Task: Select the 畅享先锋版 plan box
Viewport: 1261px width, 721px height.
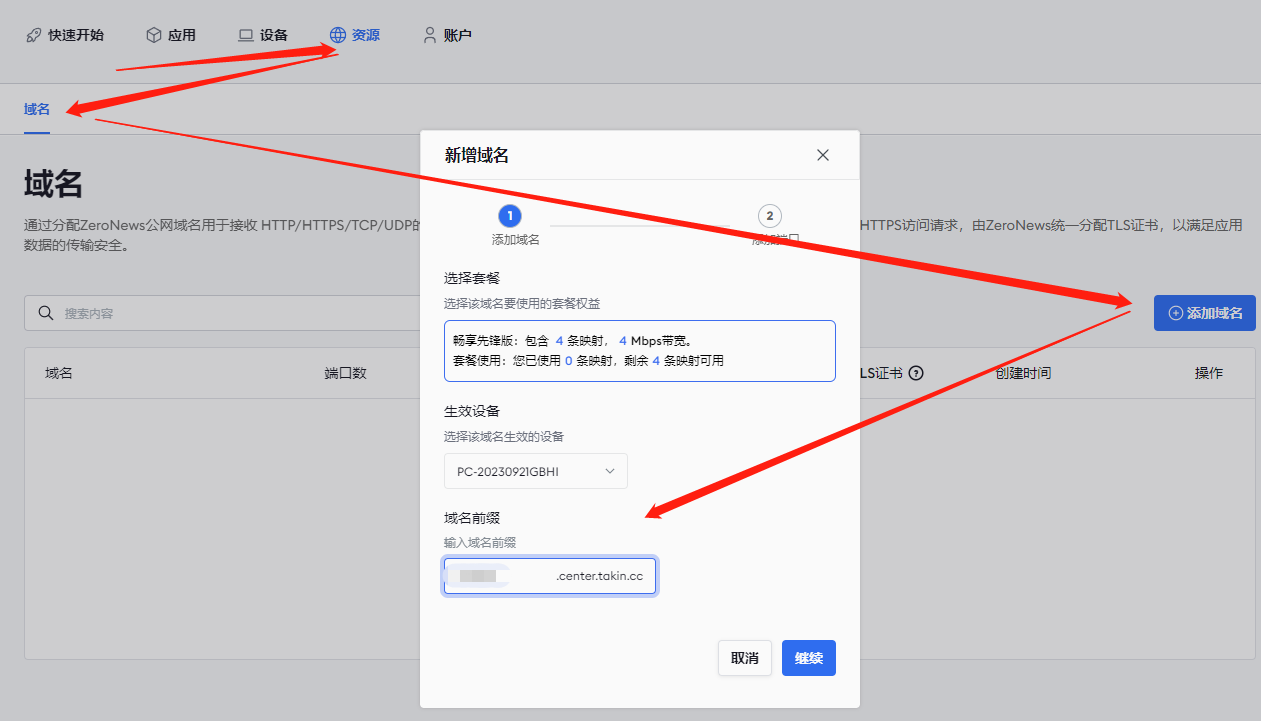Action: coord(639,350)
